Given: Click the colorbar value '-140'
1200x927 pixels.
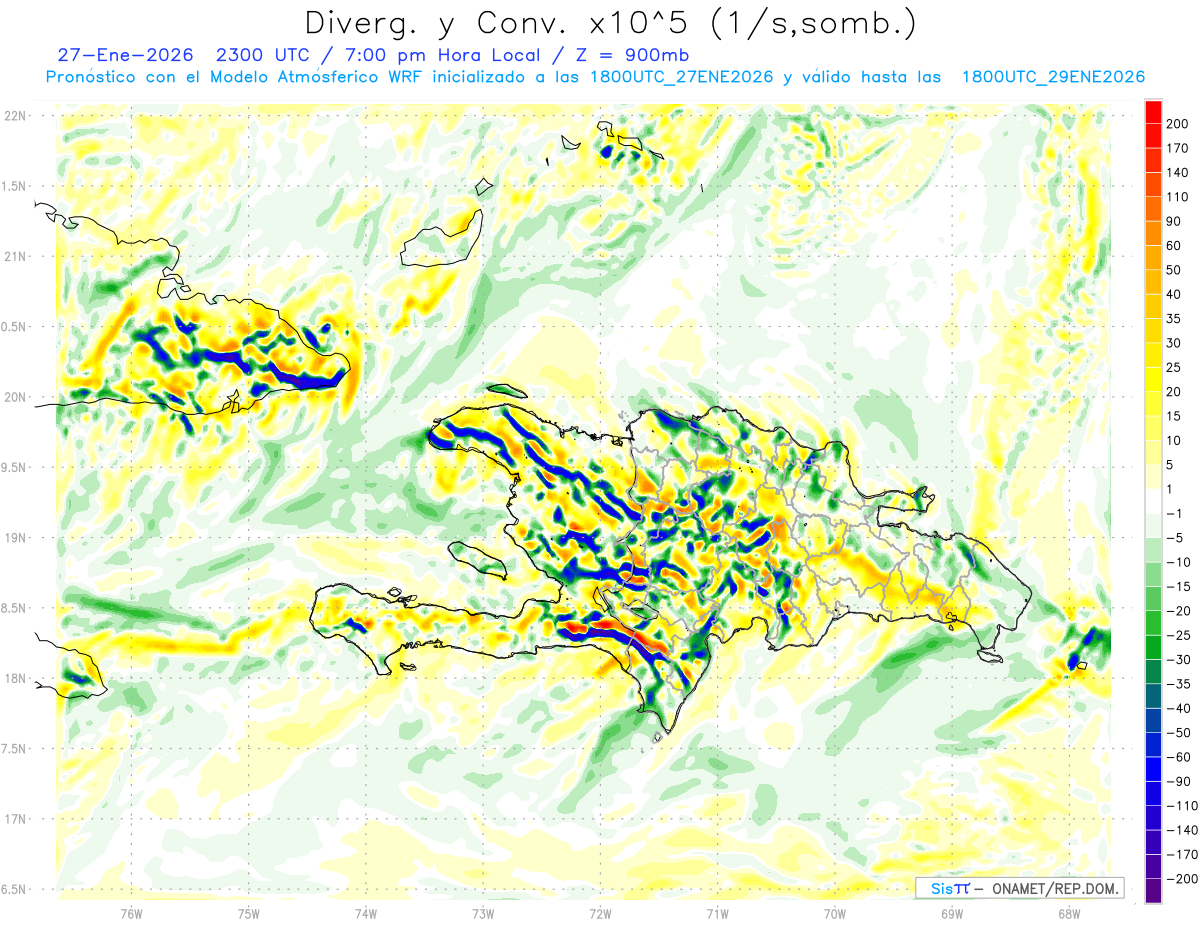Looking at the screenshot, I should (1182, 830).
